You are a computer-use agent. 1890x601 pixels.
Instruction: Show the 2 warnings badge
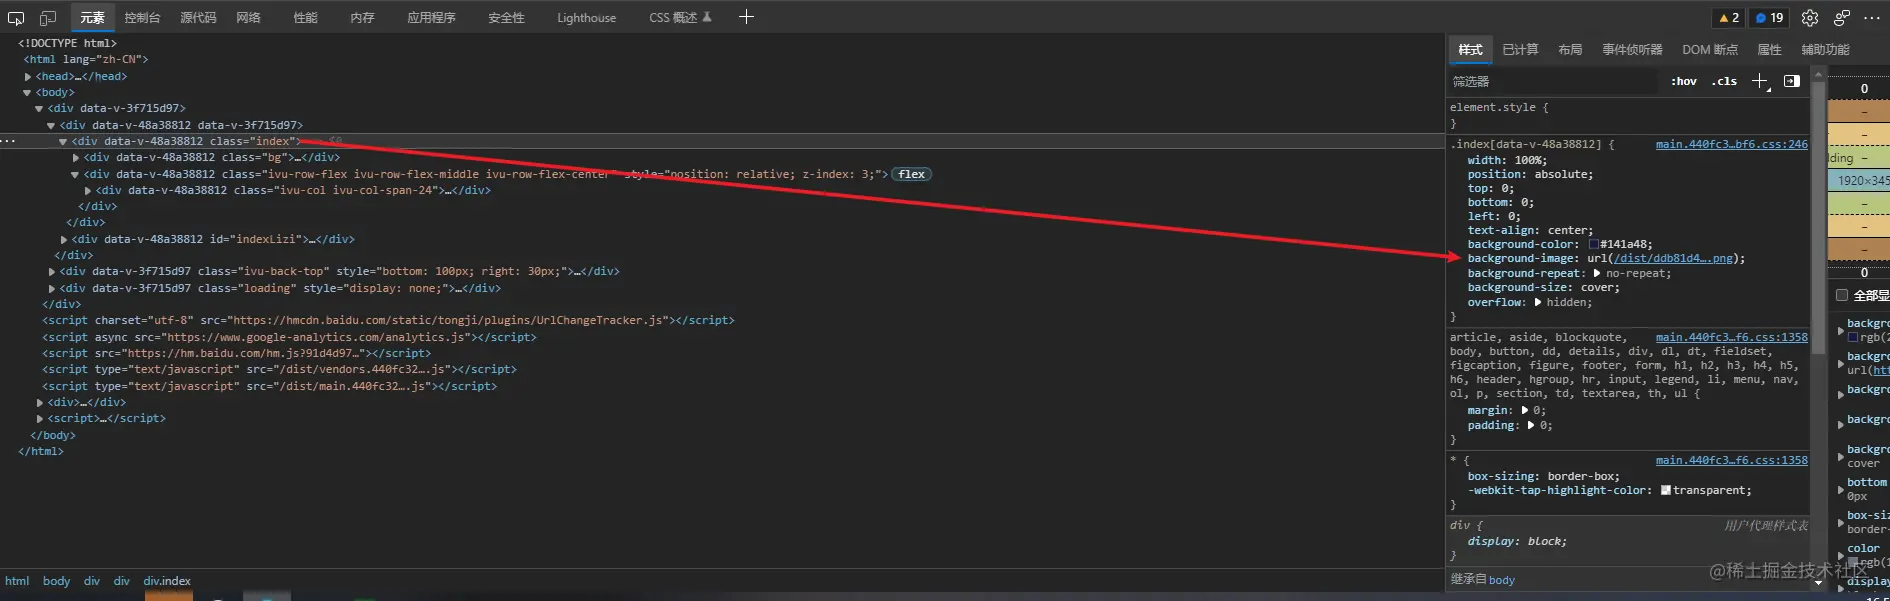pos(1729,18)
